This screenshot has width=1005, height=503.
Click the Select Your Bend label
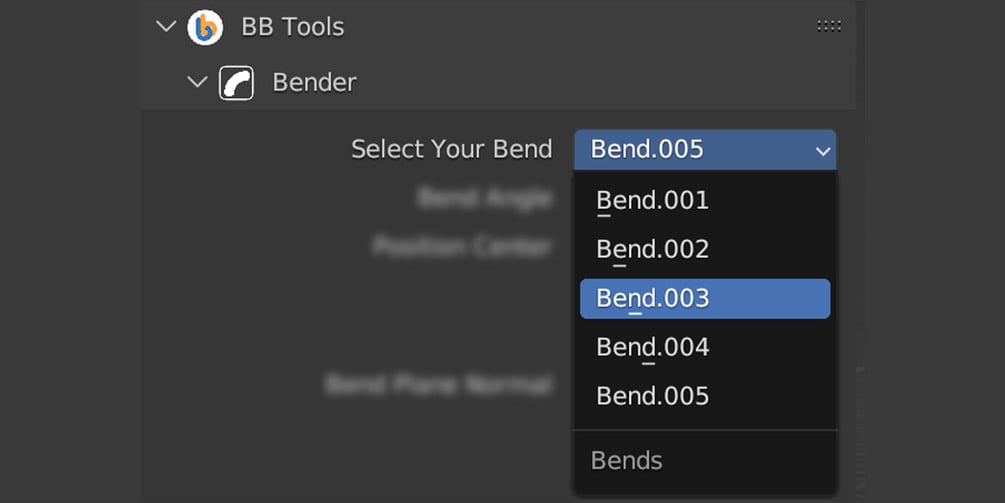451,150
